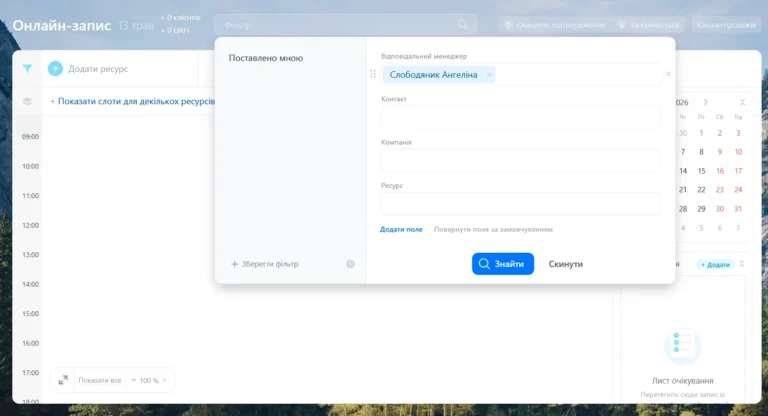Screen dimensions: 768x416
Task: Click the Фільтр search field at the top
Action: point(346,24)
